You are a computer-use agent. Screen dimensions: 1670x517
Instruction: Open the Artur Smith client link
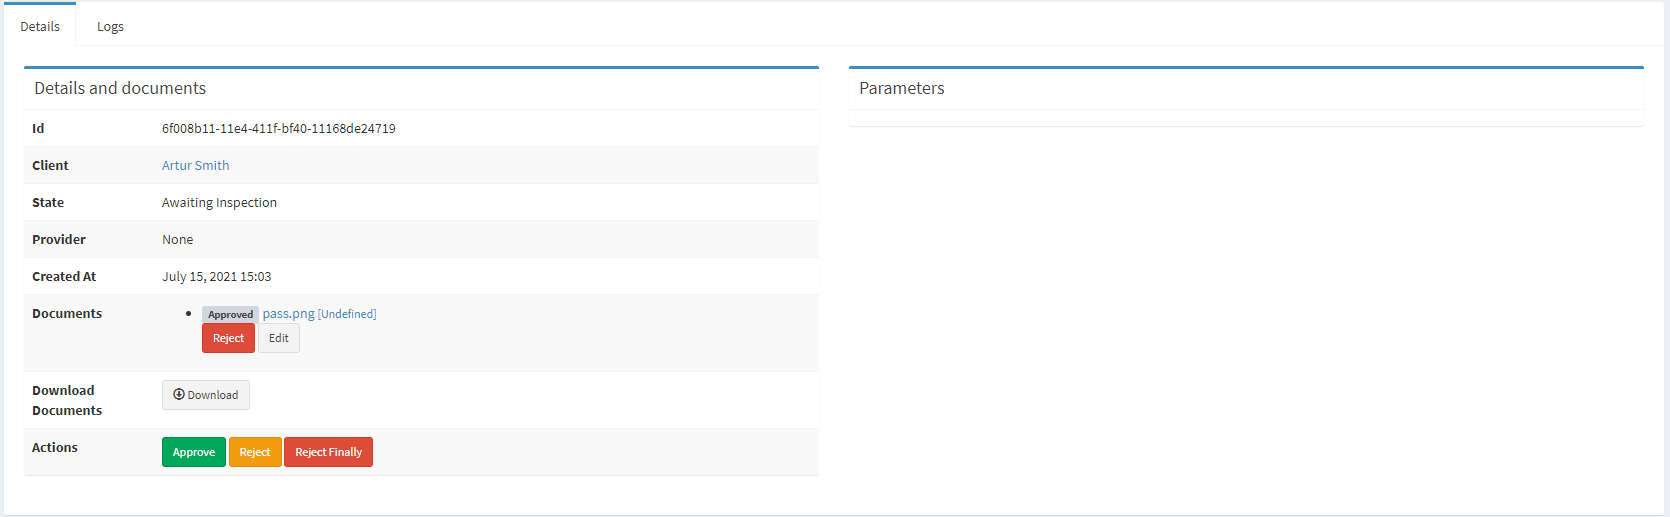(x=196, y=166)
